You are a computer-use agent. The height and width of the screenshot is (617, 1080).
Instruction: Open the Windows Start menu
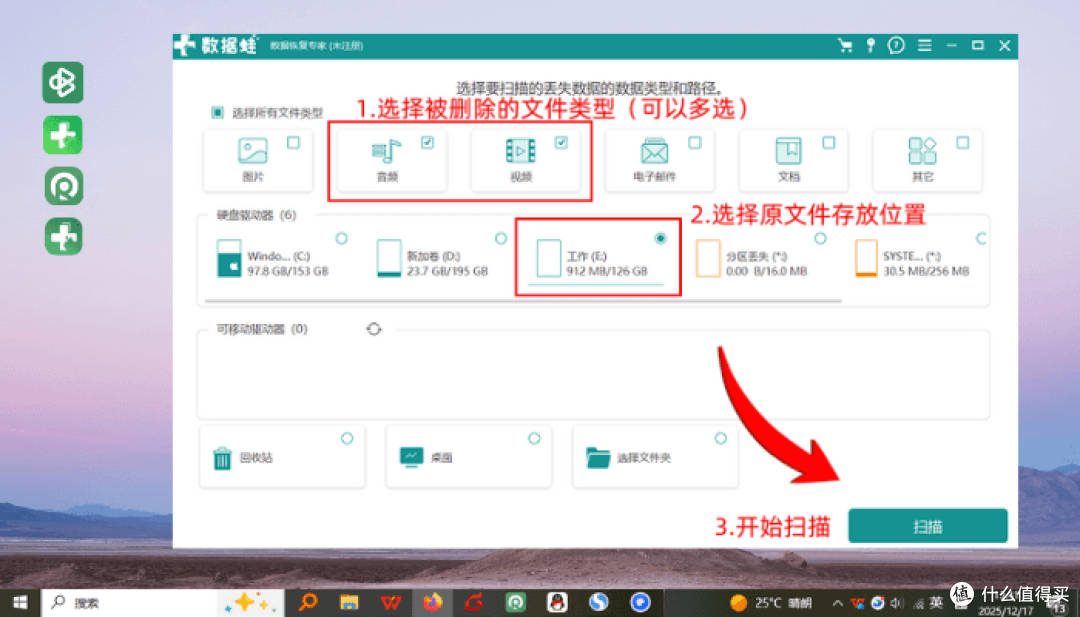[x=19, y=603]
